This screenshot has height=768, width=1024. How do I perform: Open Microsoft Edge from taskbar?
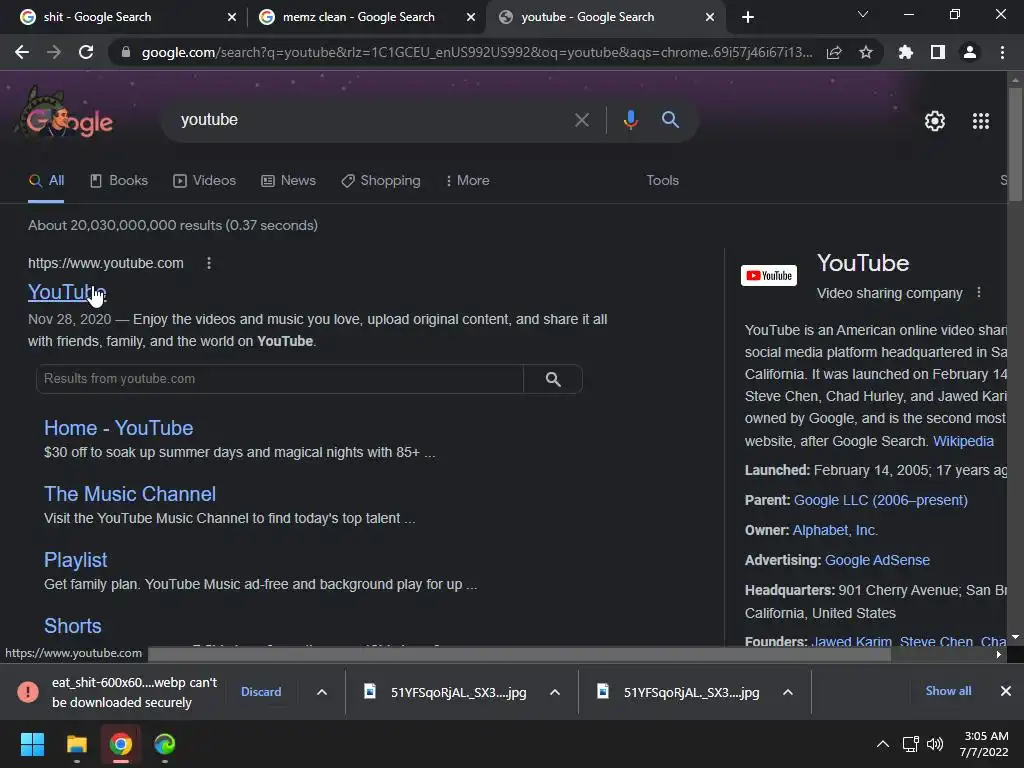point(165,744)
